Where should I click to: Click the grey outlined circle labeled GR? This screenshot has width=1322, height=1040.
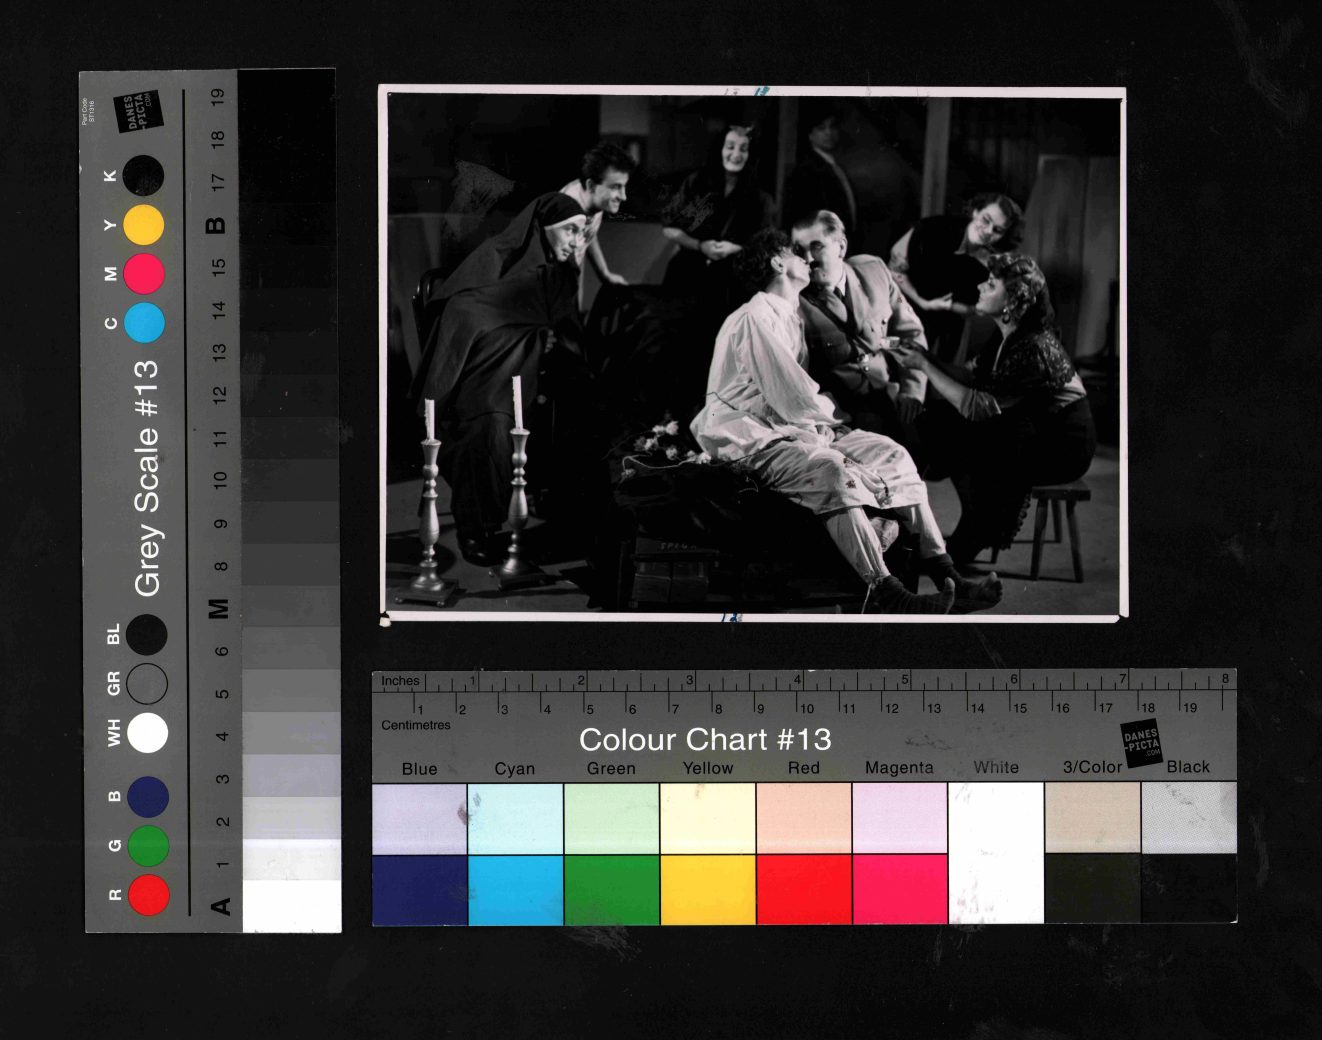148,683
